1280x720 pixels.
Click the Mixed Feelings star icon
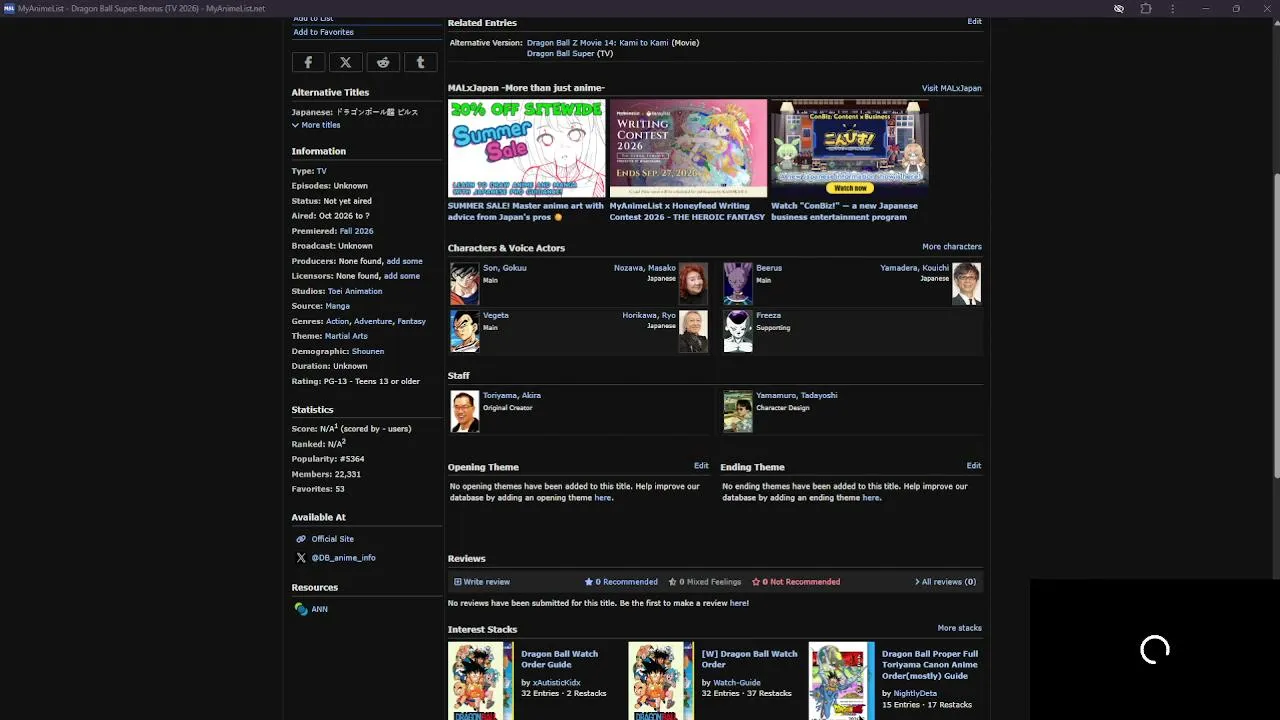[673, 582]
